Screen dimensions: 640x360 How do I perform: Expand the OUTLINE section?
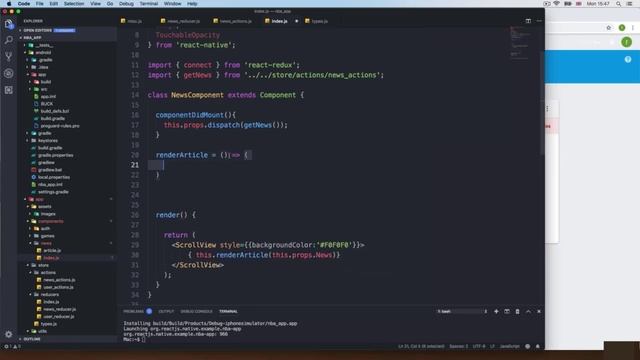tap(32, 339)
